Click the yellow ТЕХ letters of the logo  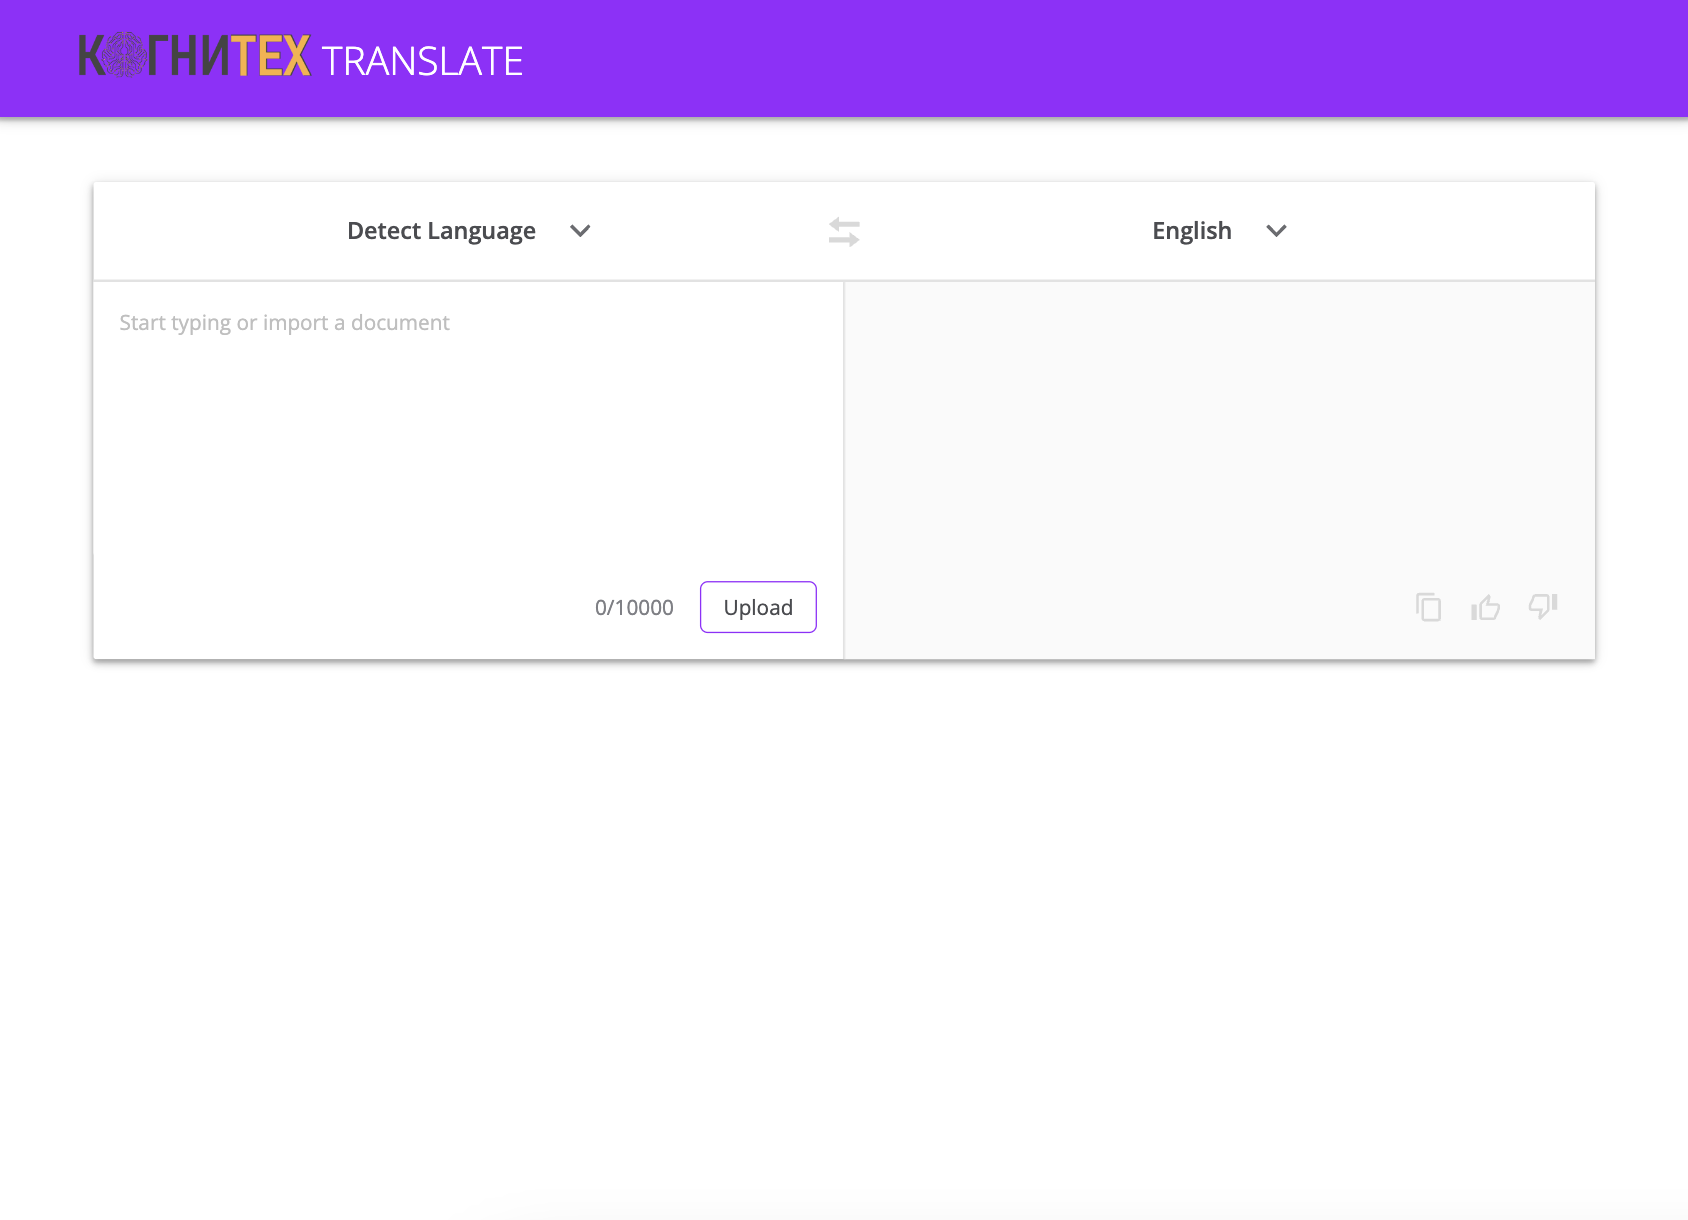271,56
